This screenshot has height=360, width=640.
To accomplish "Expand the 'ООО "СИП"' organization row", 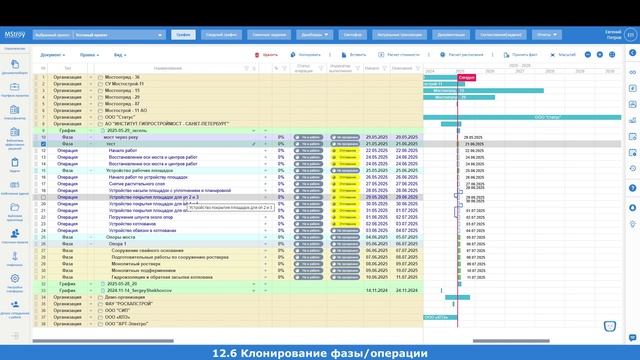I will coord(91,311).
